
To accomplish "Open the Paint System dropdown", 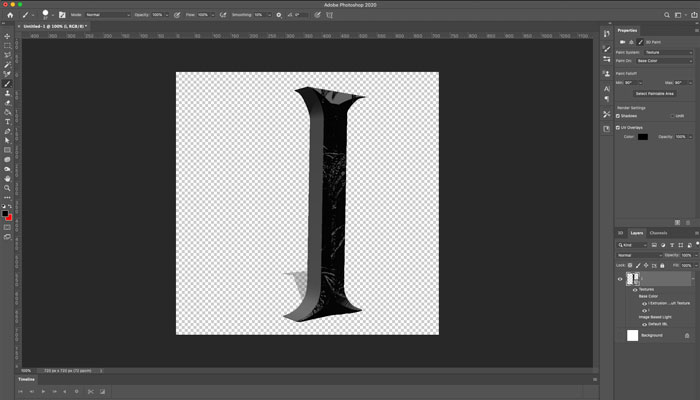I will click(666, 52).
